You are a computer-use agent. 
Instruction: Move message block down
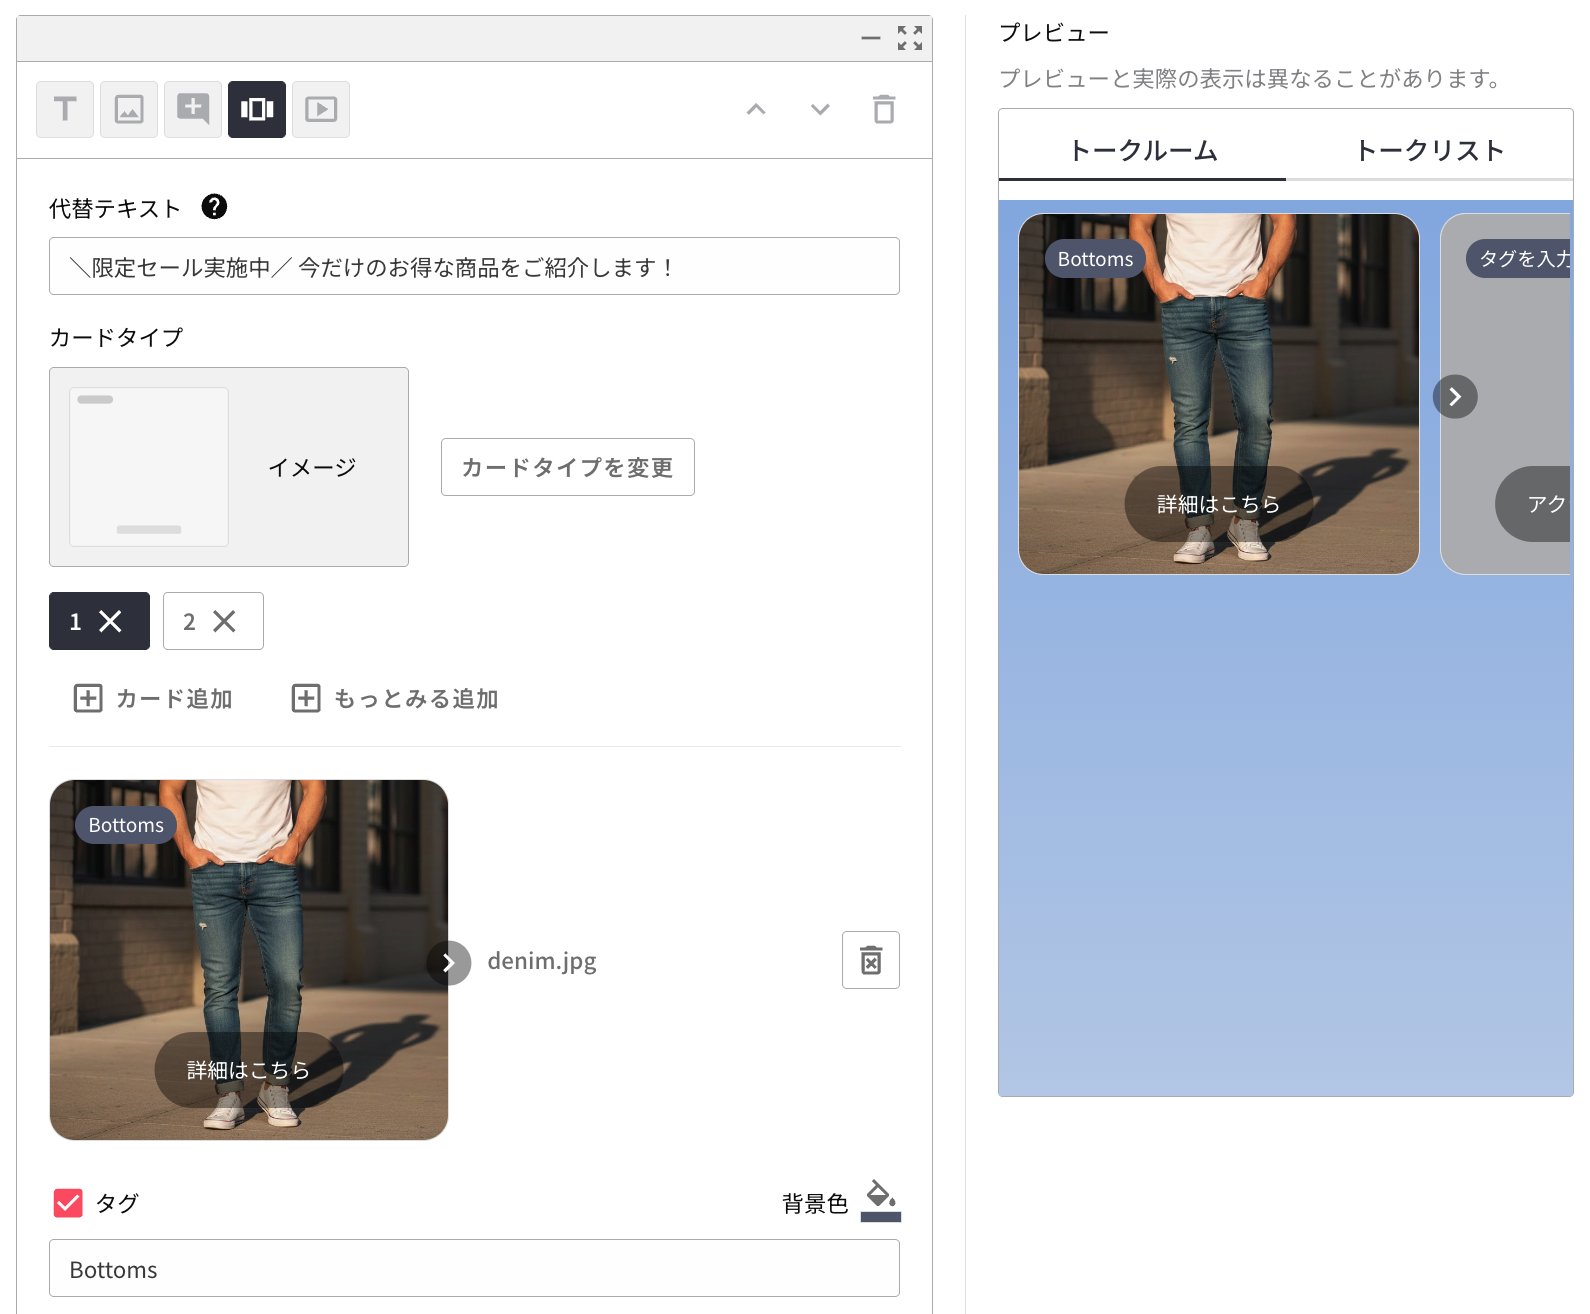point(820,109)
